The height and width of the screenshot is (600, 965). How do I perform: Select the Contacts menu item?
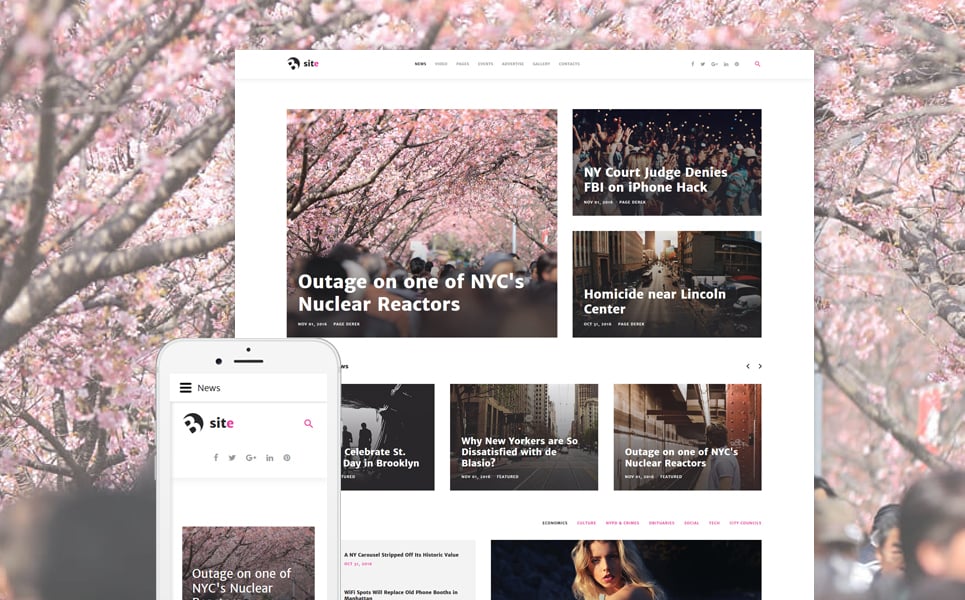(569, 64)
